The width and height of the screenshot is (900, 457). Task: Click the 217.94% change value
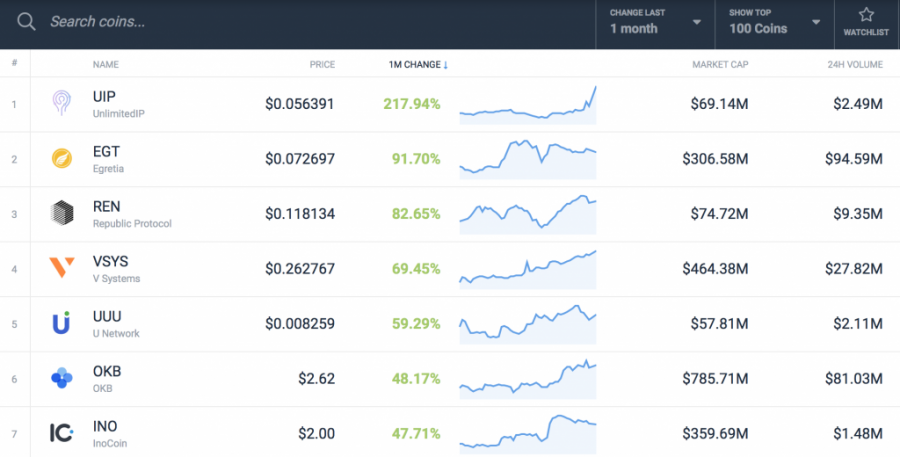[x=412, y=104]
